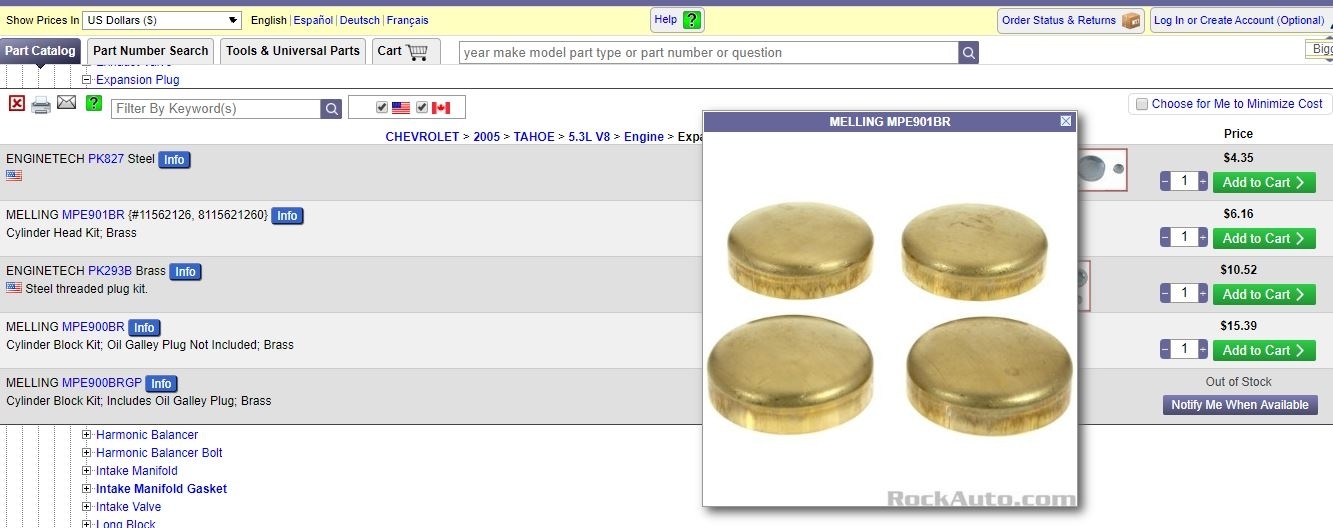Screen dimensions: 1333x528
Task: Toggle the US flag checkbox
Action: coord(382,107)
